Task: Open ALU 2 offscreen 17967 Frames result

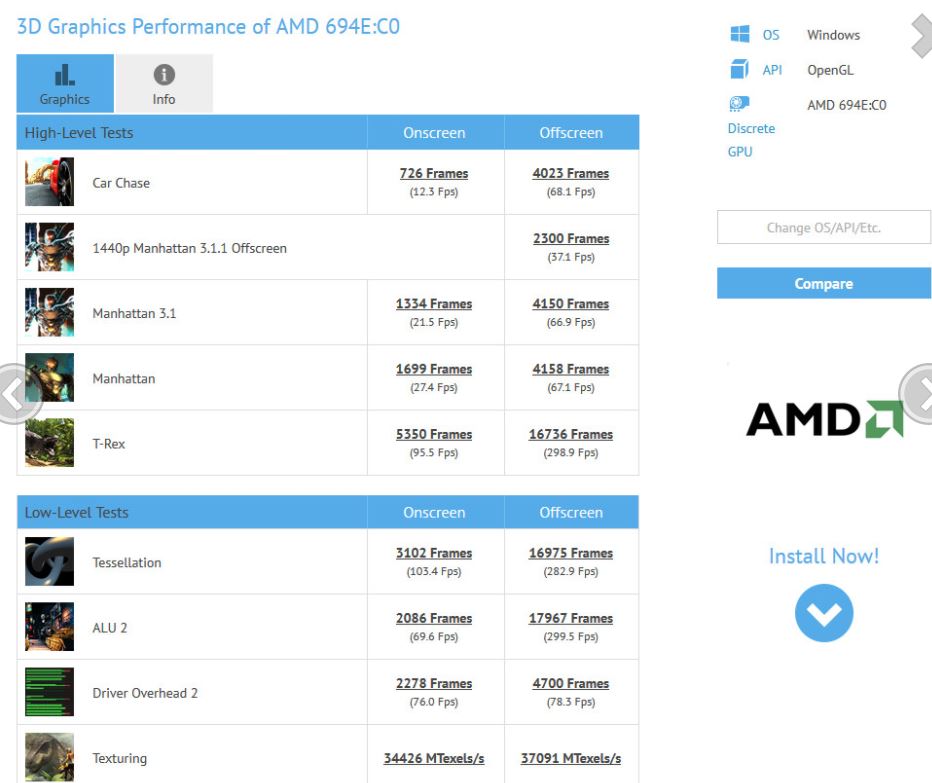Action: click(x=571, y=619)
